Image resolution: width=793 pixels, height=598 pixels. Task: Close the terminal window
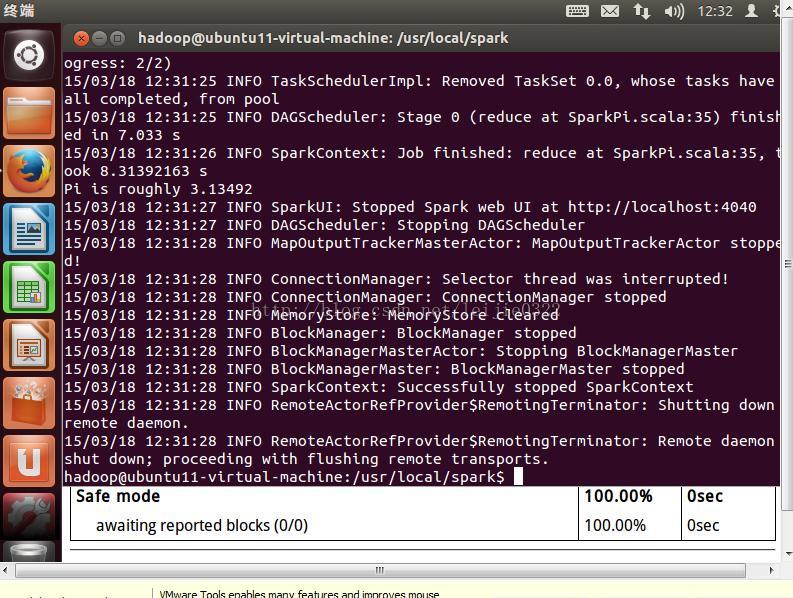coord(81,38)
